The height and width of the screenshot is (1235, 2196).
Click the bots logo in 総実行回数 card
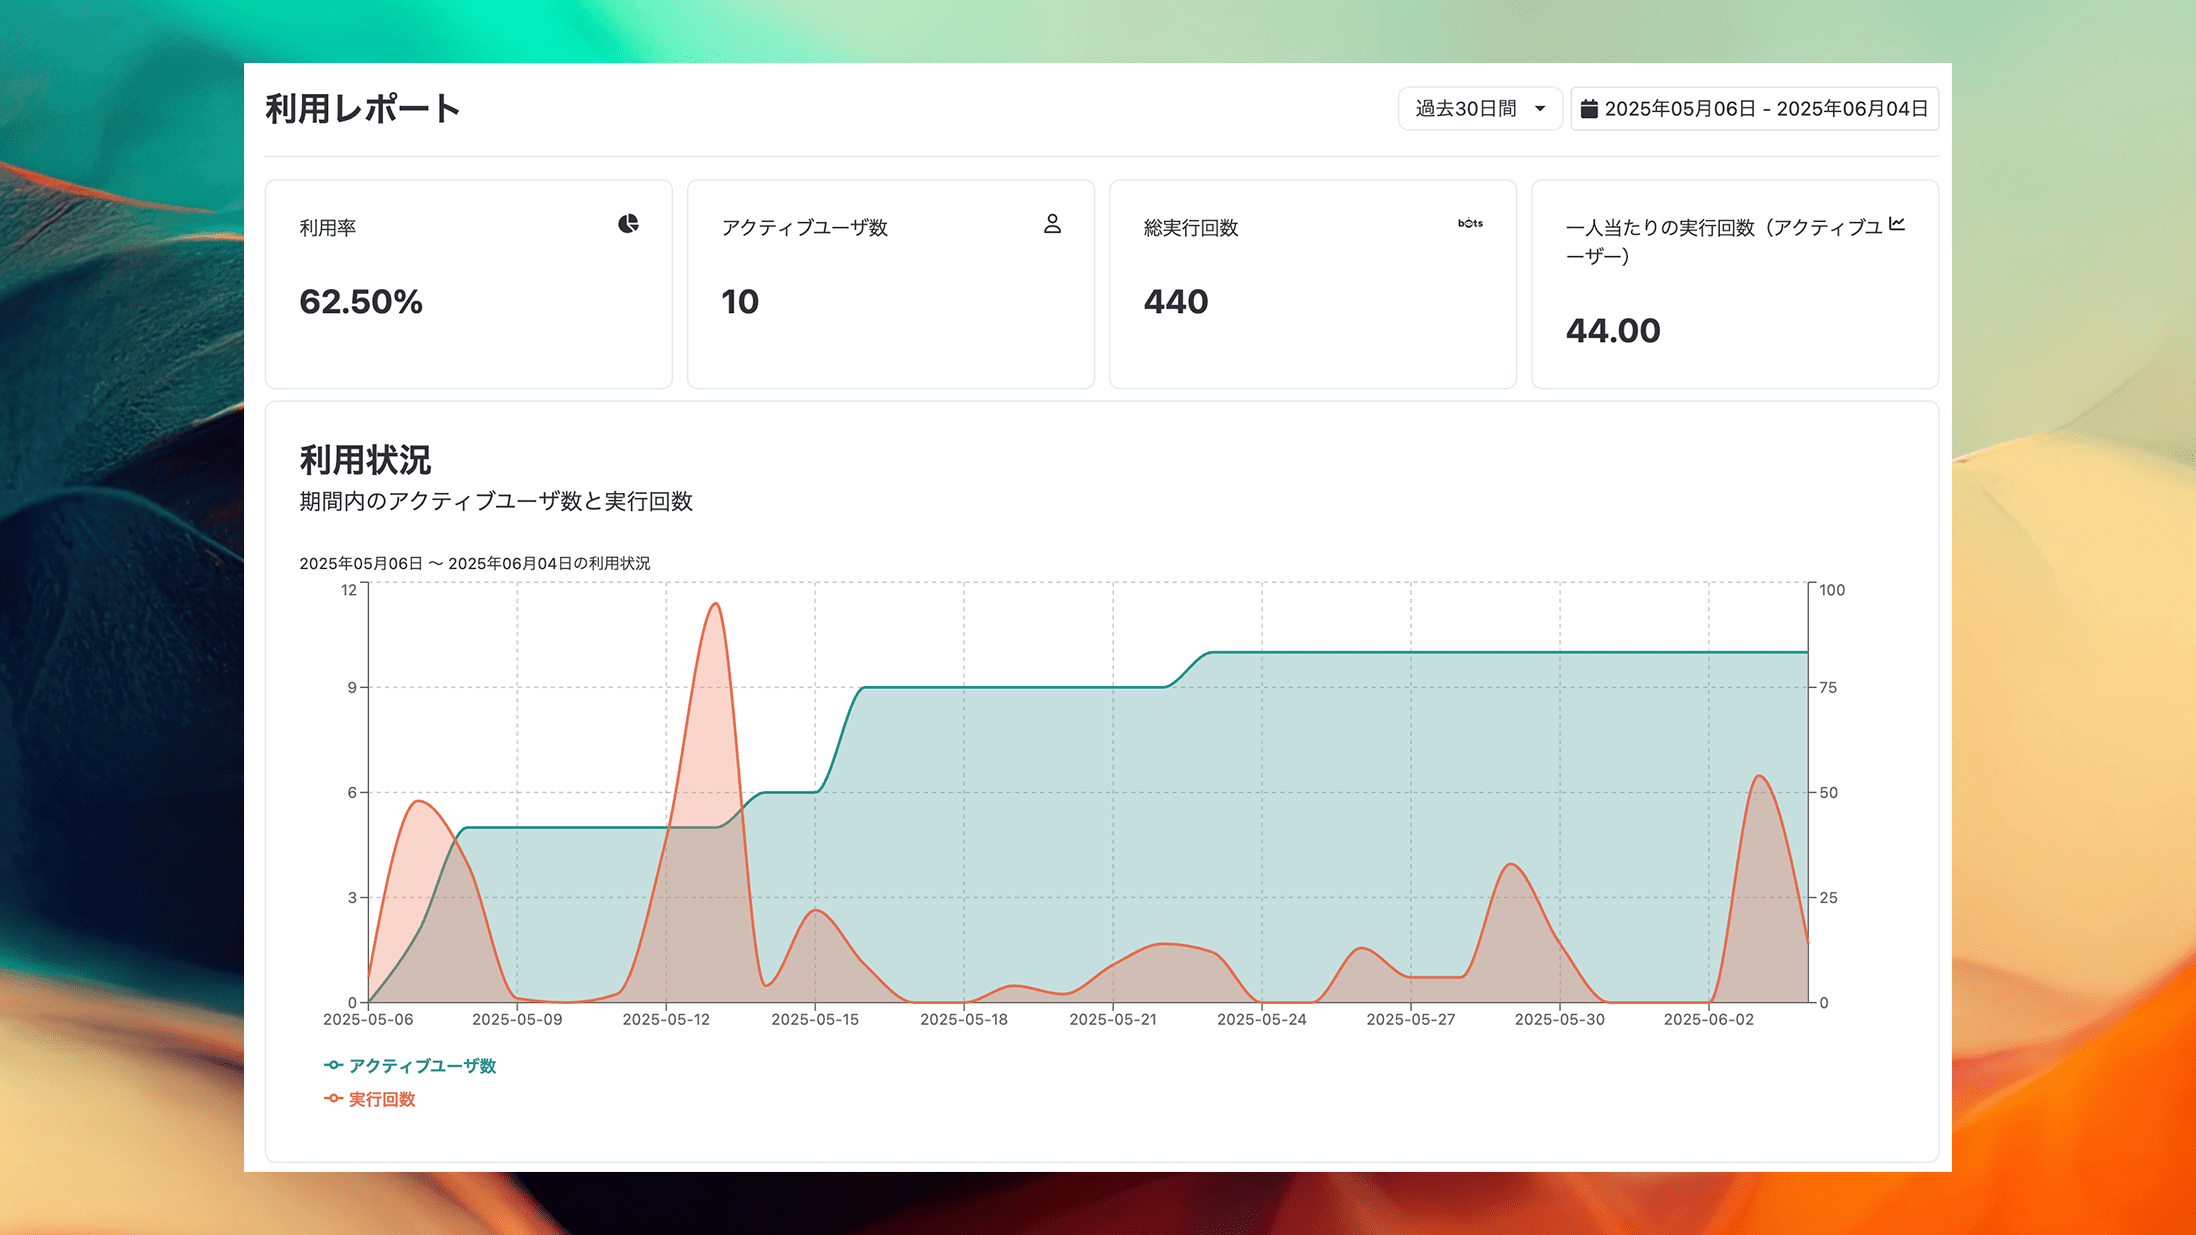[1470, 223]
